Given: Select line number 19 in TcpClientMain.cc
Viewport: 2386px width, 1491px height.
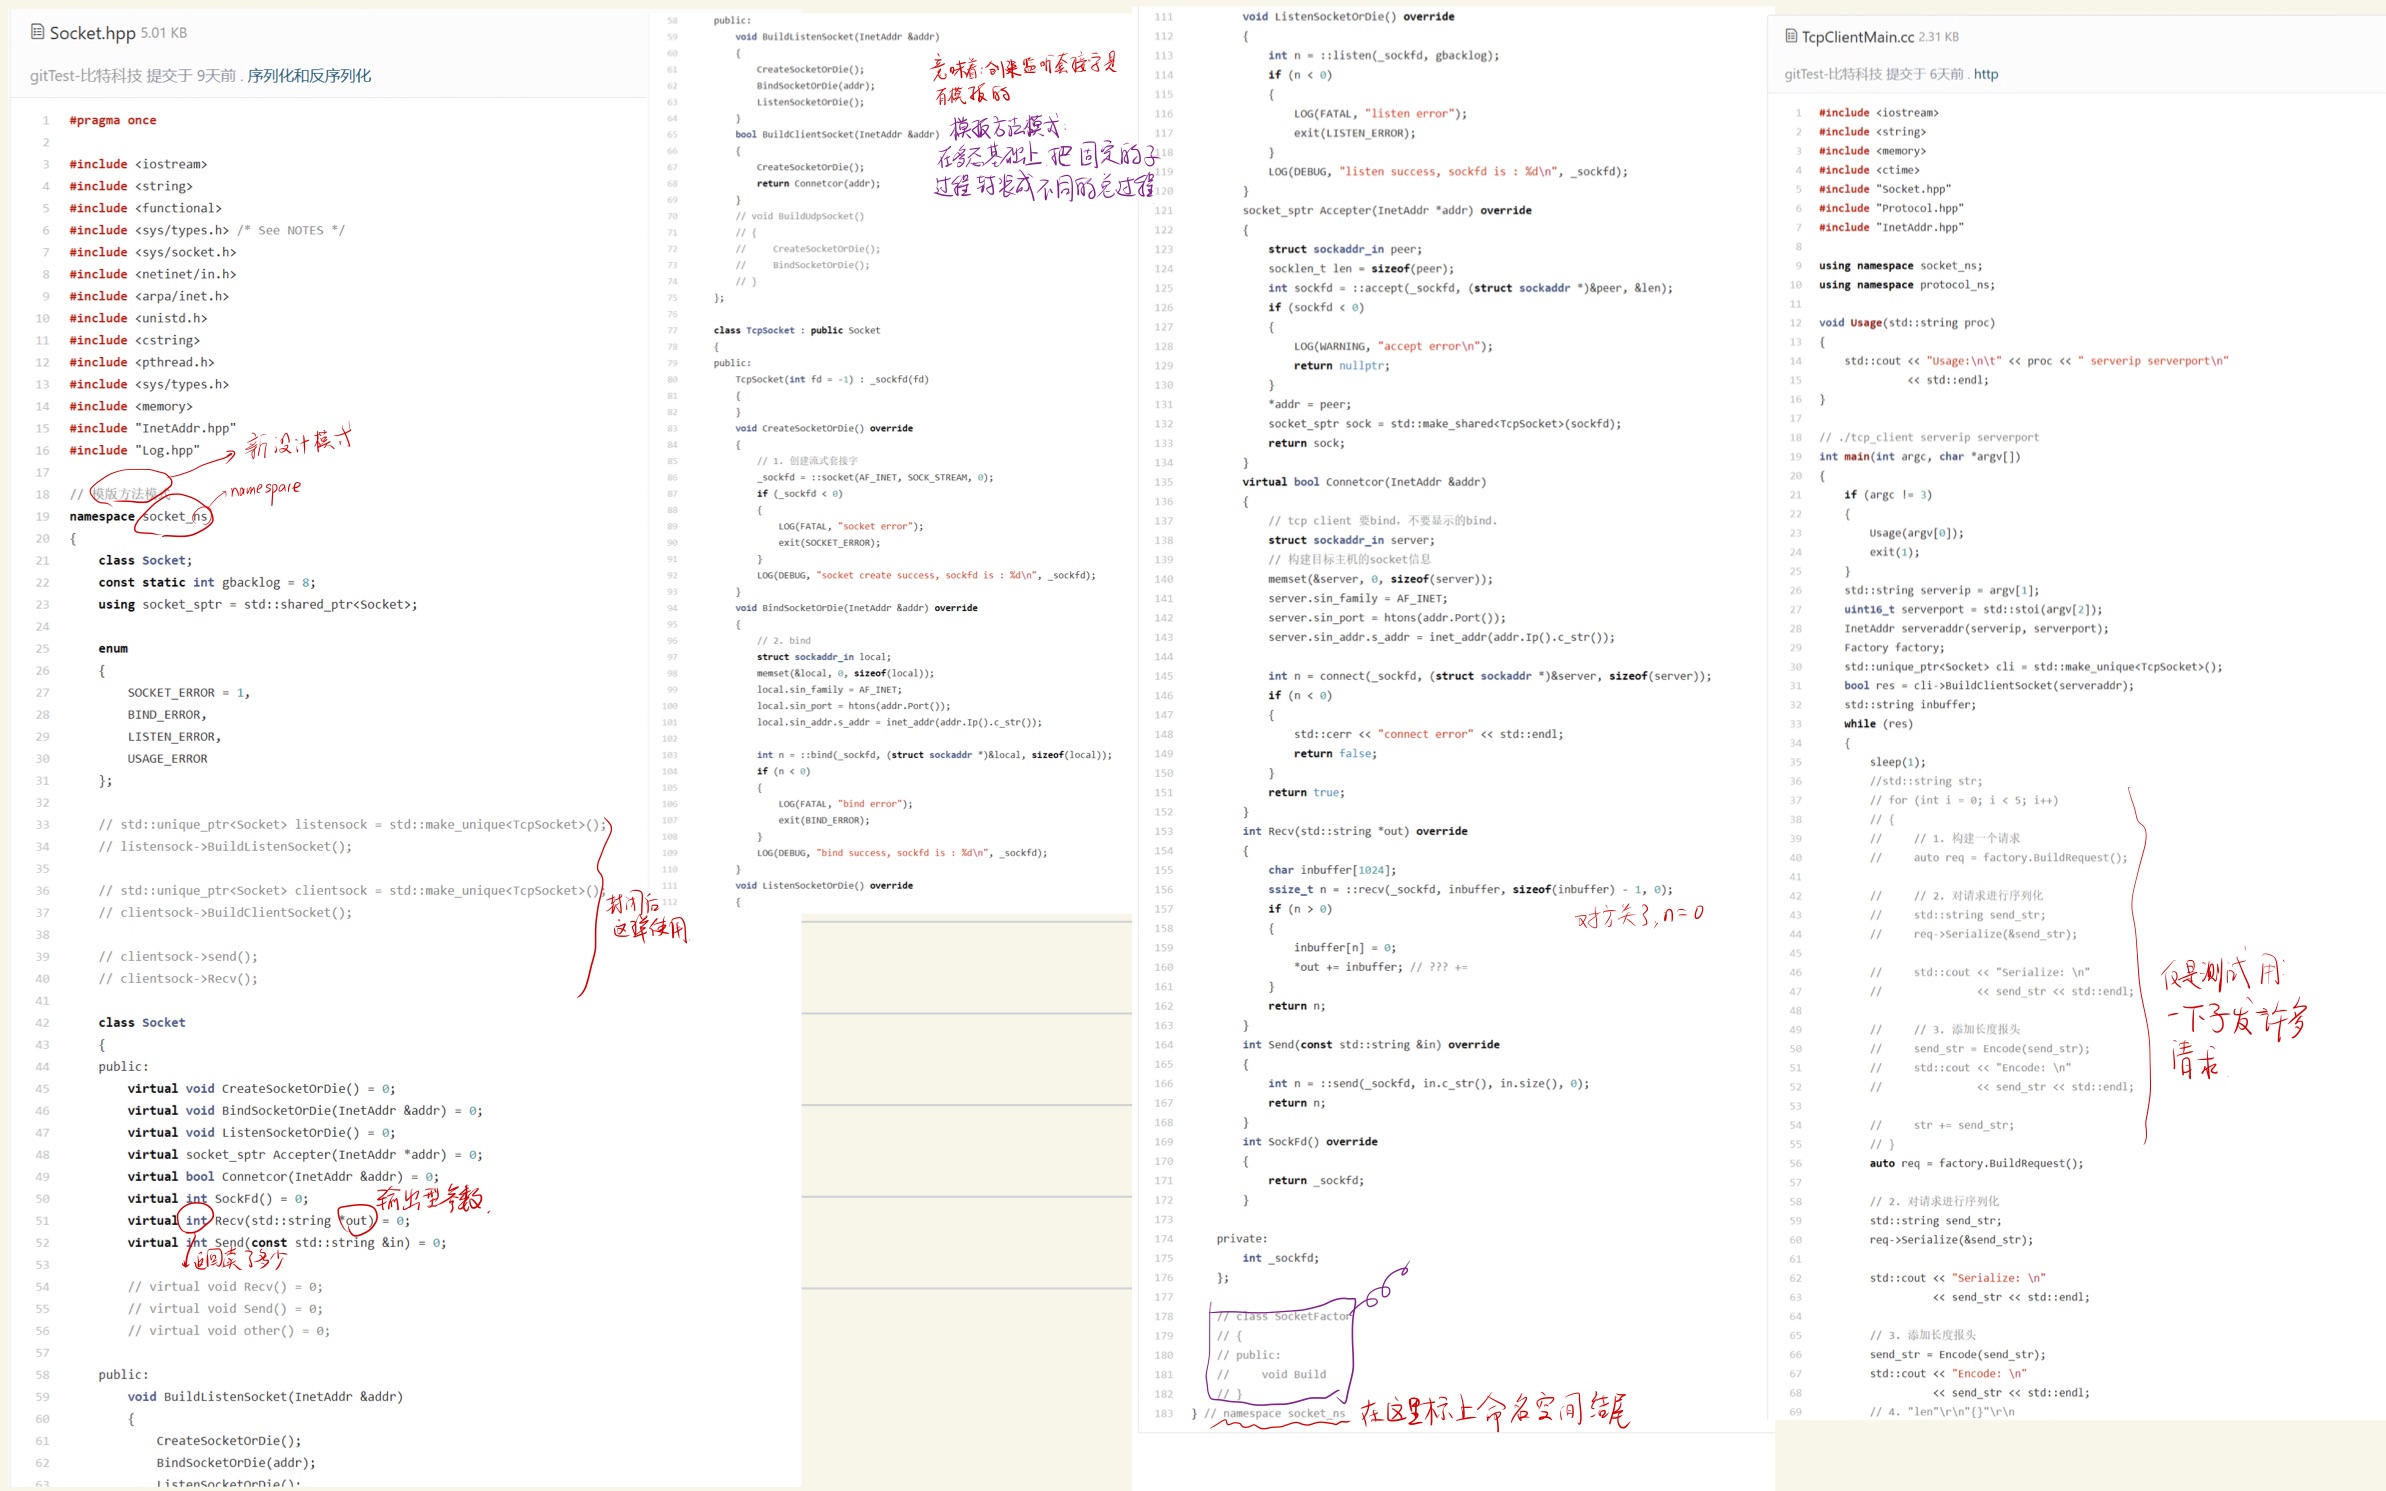Looking at the screenshot, I should (1795, 456).
